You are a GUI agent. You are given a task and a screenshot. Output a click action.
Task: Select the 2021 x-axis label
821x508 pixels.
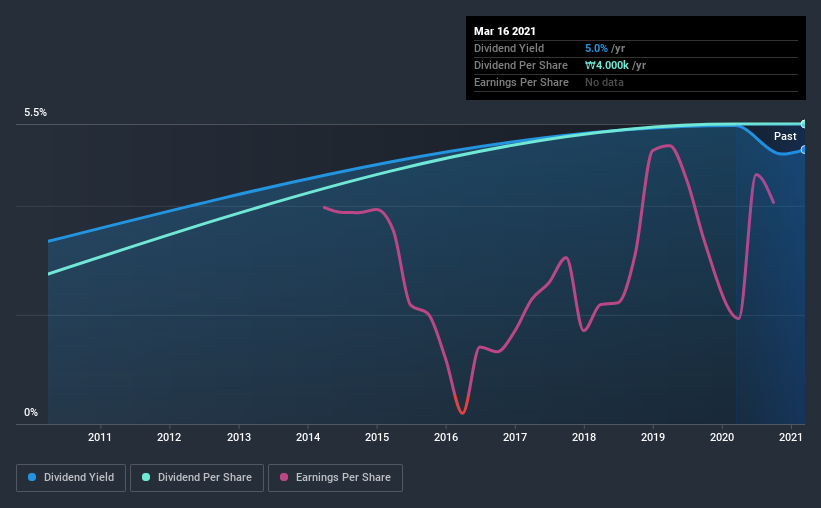791,437
